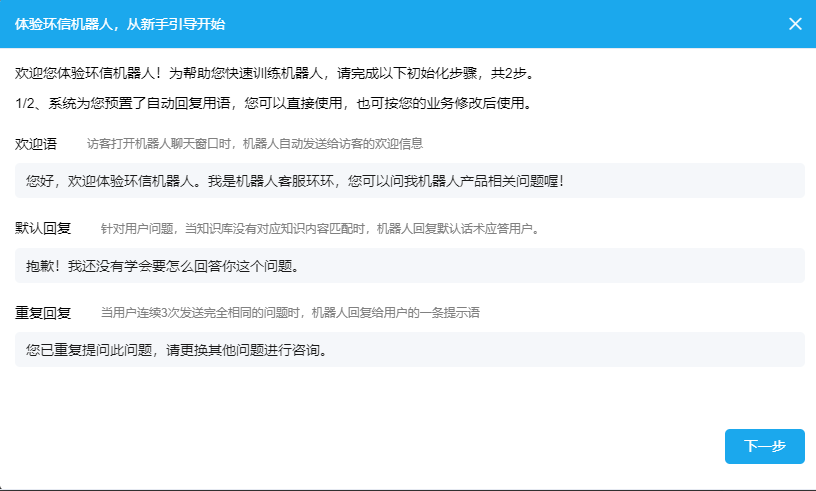Click the grey hint text beside 重复回复

pos(291,313)
